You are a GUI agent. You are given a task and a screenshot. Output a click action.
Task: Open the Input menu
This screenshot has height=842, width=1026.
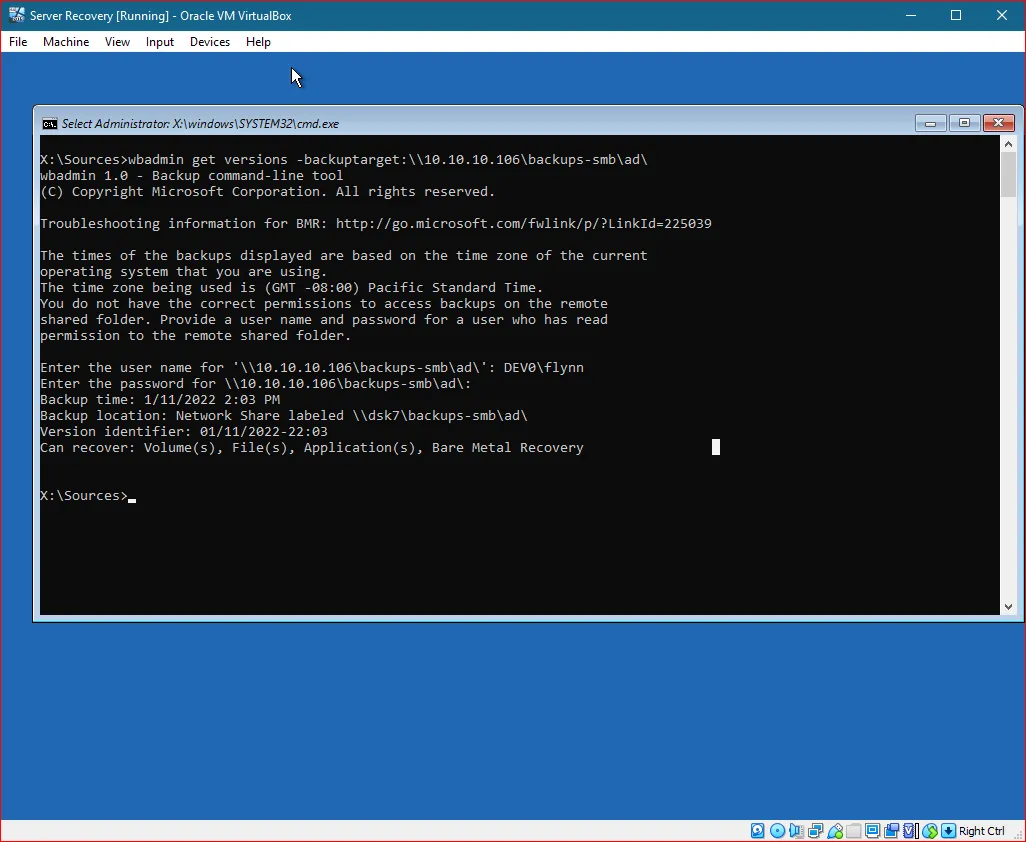coord(159,42)
